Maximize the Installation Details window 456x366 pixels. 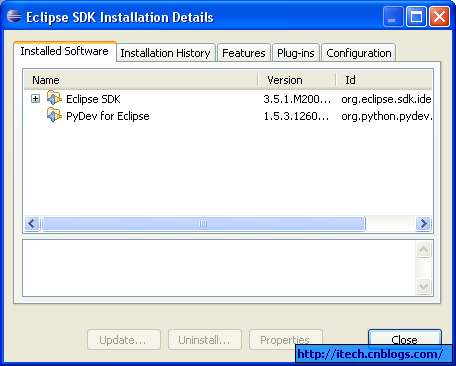[x=416, y=16]
